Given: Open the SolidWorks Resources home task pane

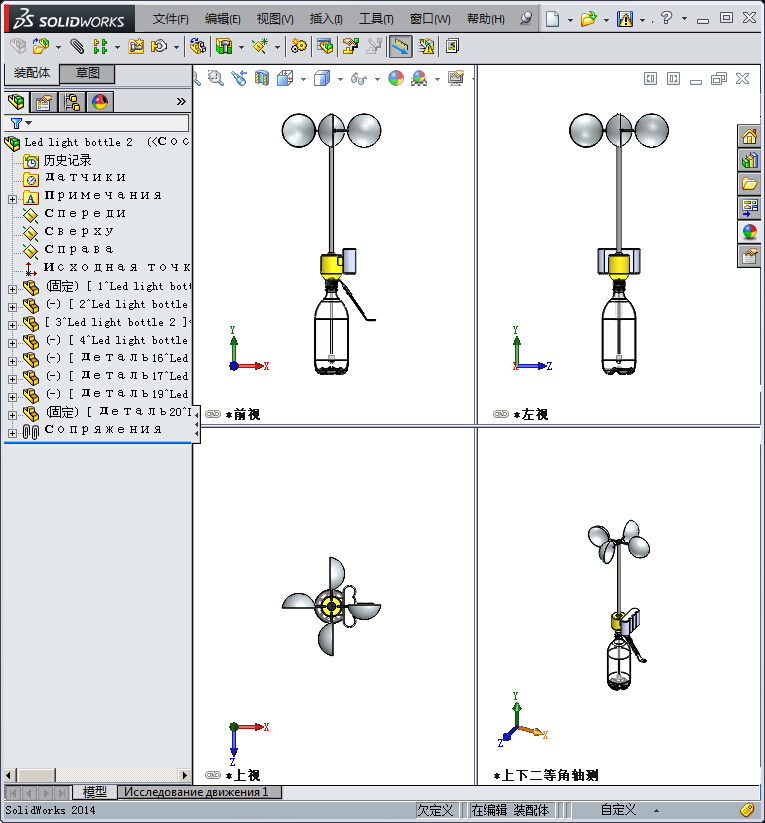Looking at the screenshot, I should (x=749, y=136).
